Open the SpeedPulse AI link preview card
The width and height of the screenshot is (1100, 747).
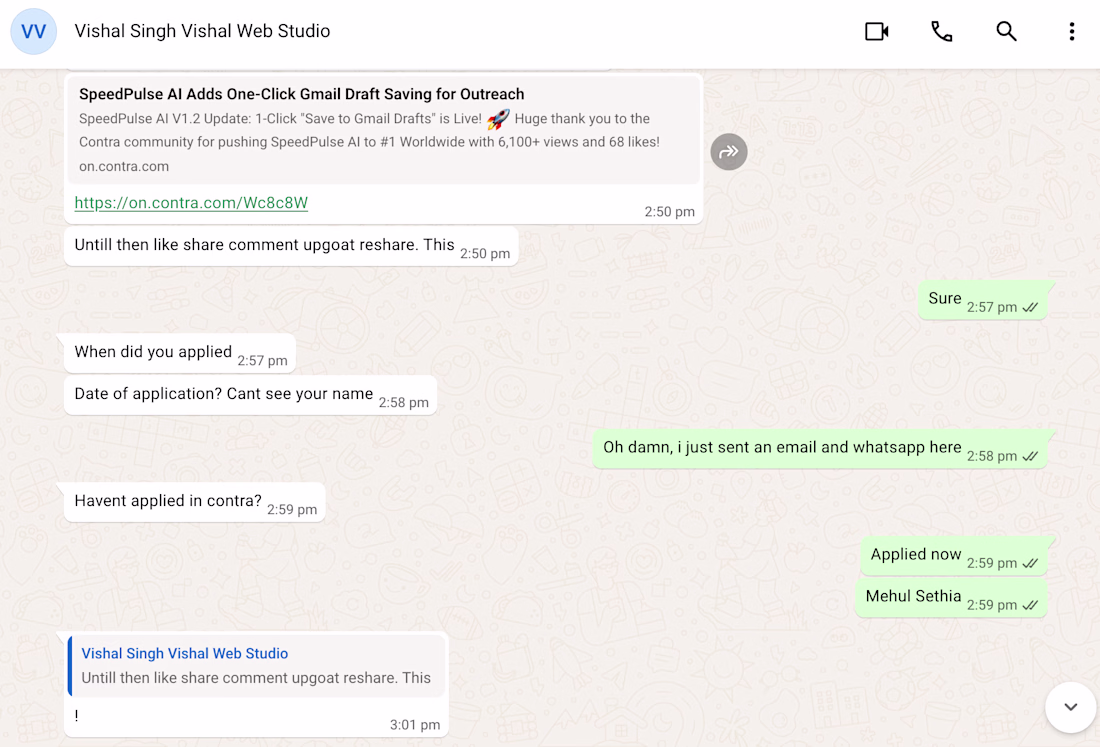point(384,130)
